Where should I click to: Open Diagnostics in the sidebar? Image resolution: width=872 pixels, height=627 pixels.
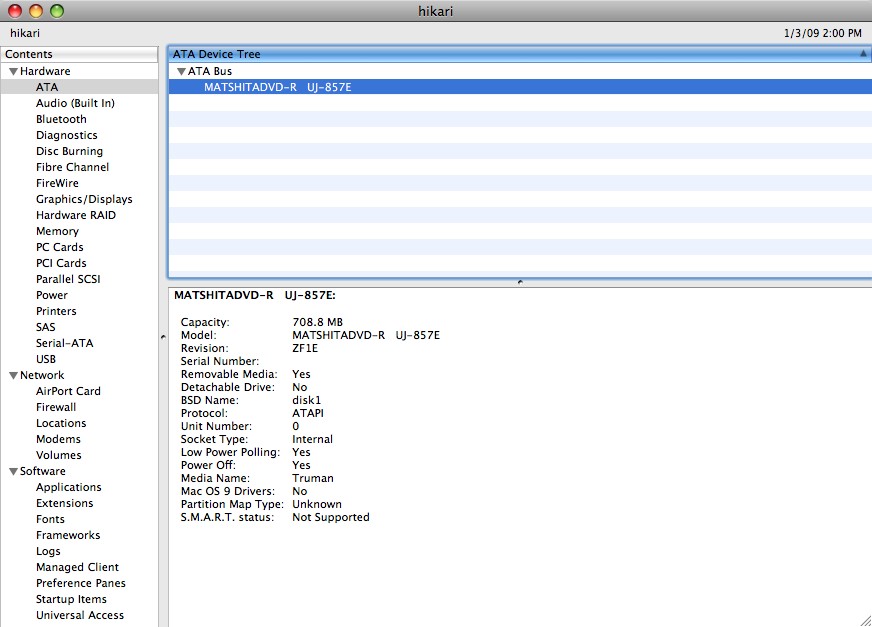67,135
